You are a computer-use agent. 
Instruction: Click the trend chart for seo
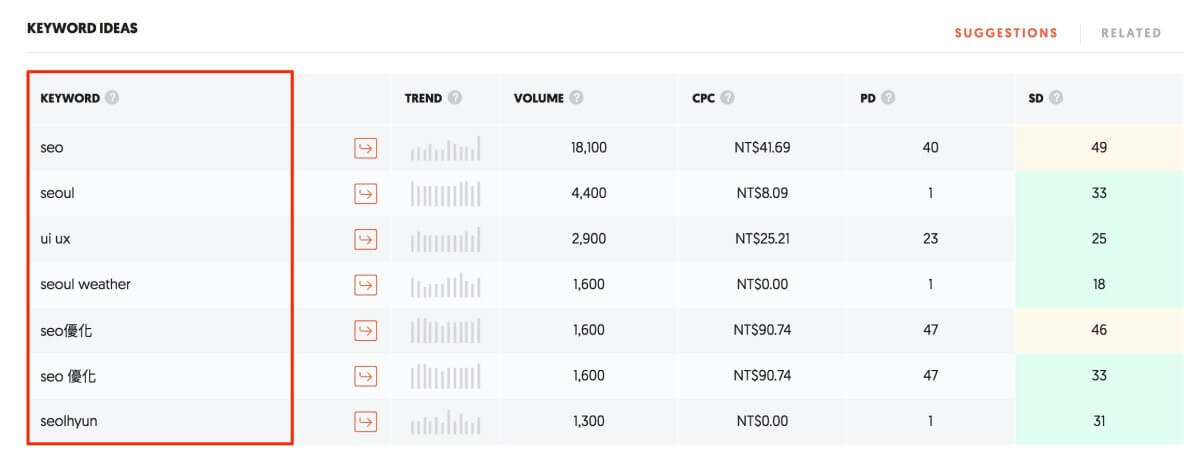tap(445, 149)
